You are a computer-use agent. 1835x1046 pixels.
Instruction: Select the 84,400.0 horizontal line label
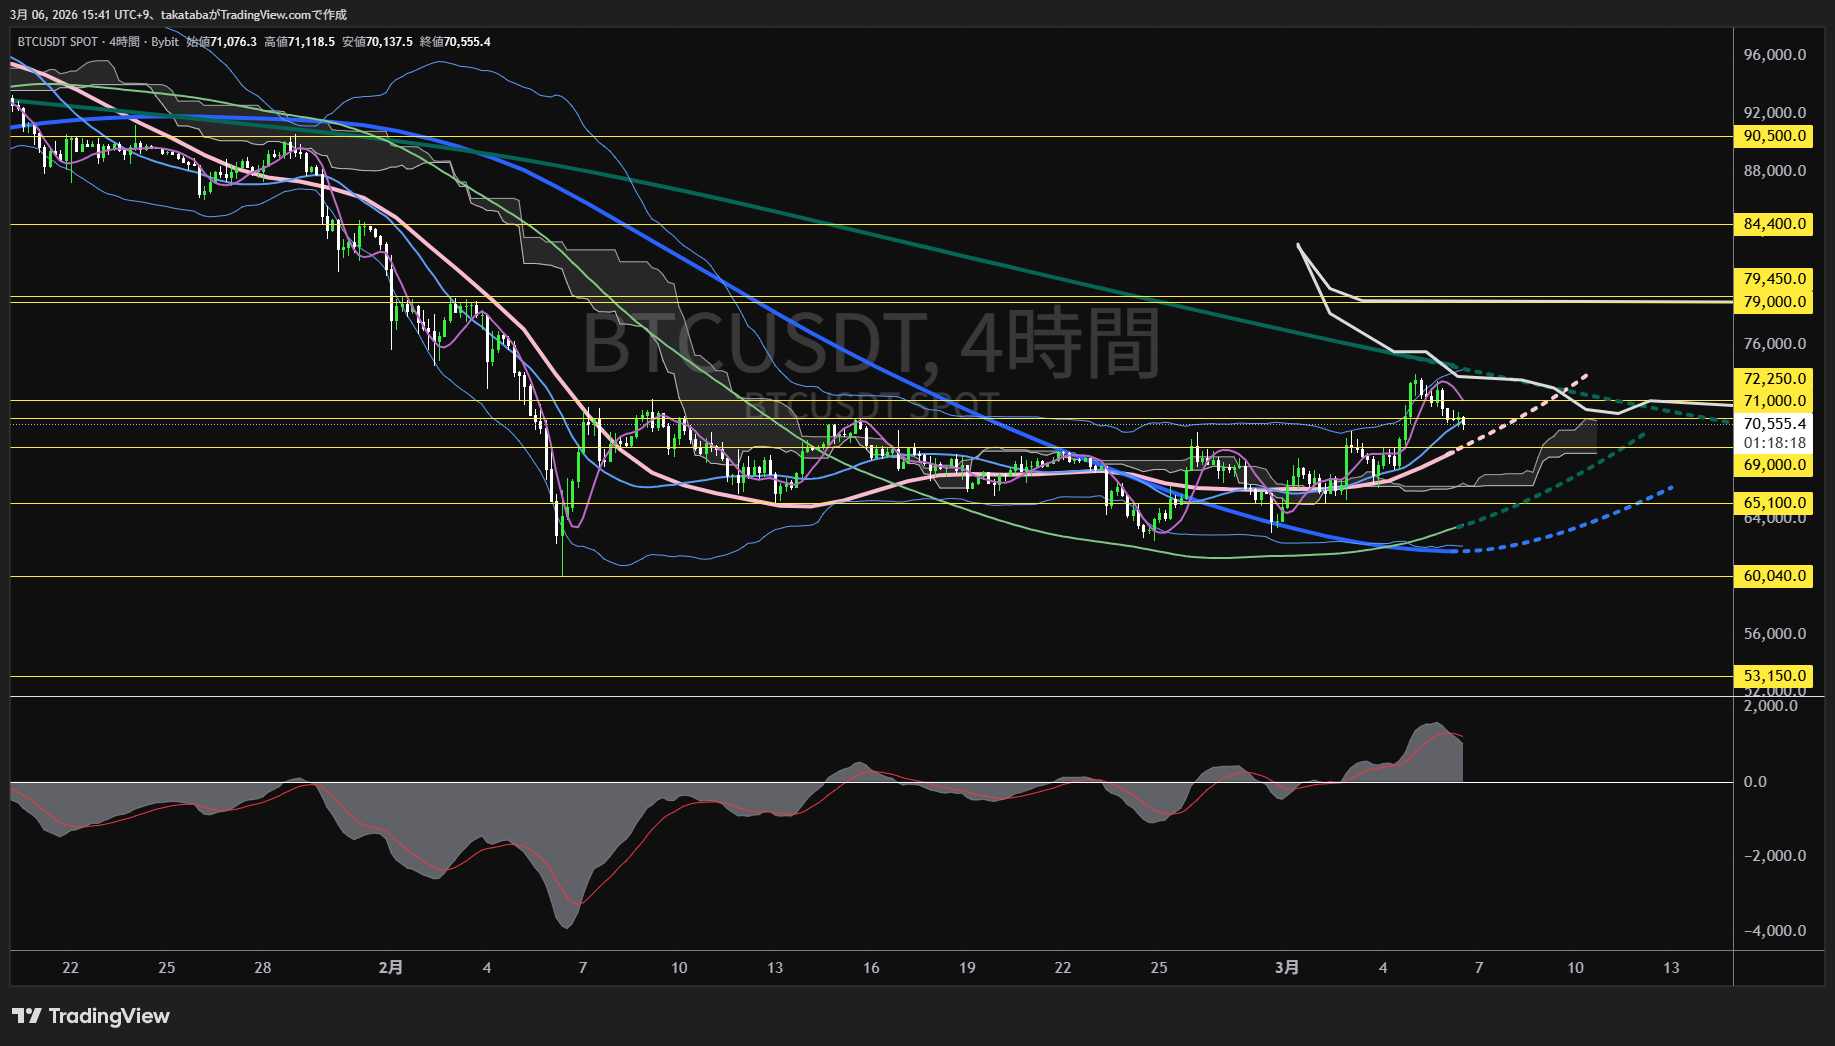point(1774,224)
